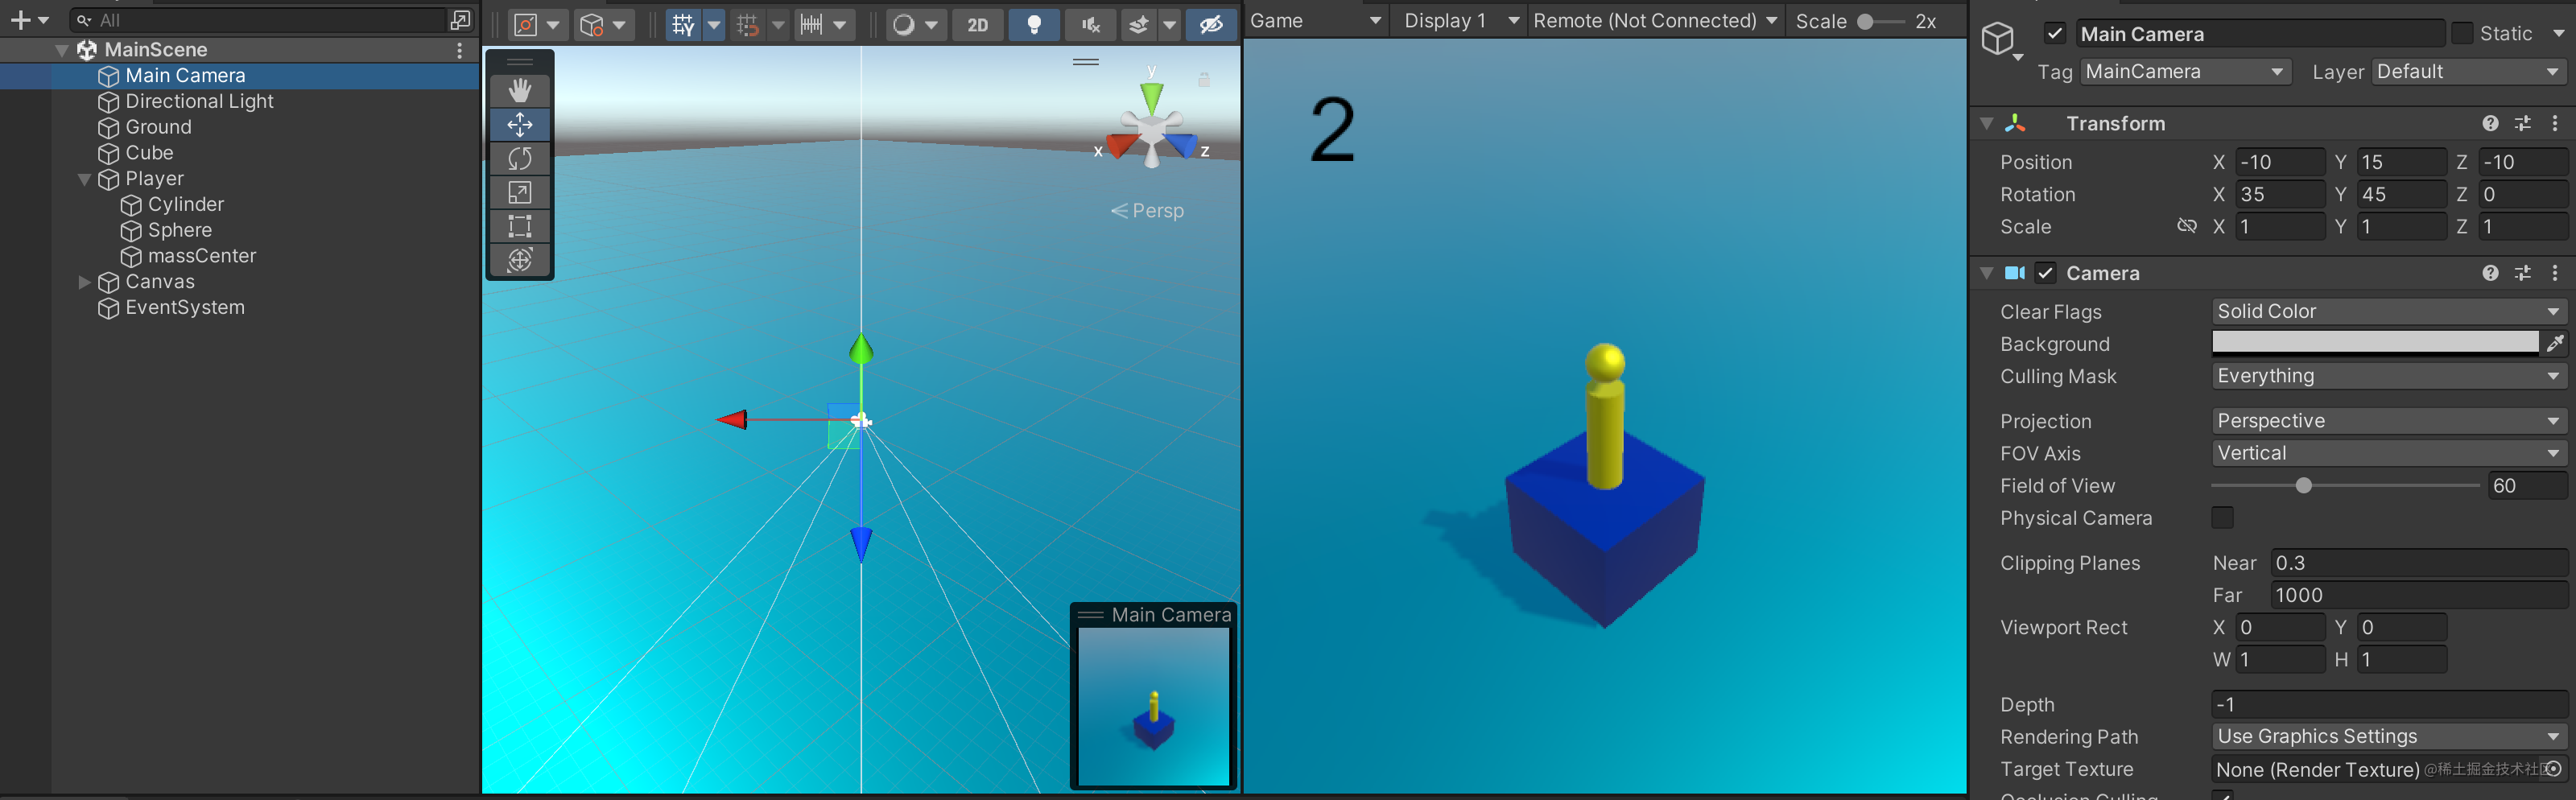The height and width of the screenshot is (800, 2576).
Task: Enable the Physical Camera checkbox
Action: (x=2222, y=518)
